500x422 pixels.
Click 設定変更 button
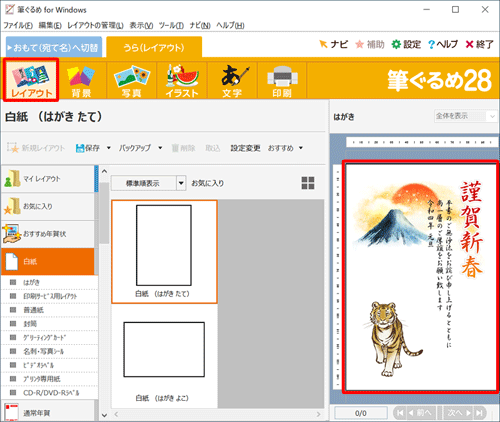pos(245,148)
